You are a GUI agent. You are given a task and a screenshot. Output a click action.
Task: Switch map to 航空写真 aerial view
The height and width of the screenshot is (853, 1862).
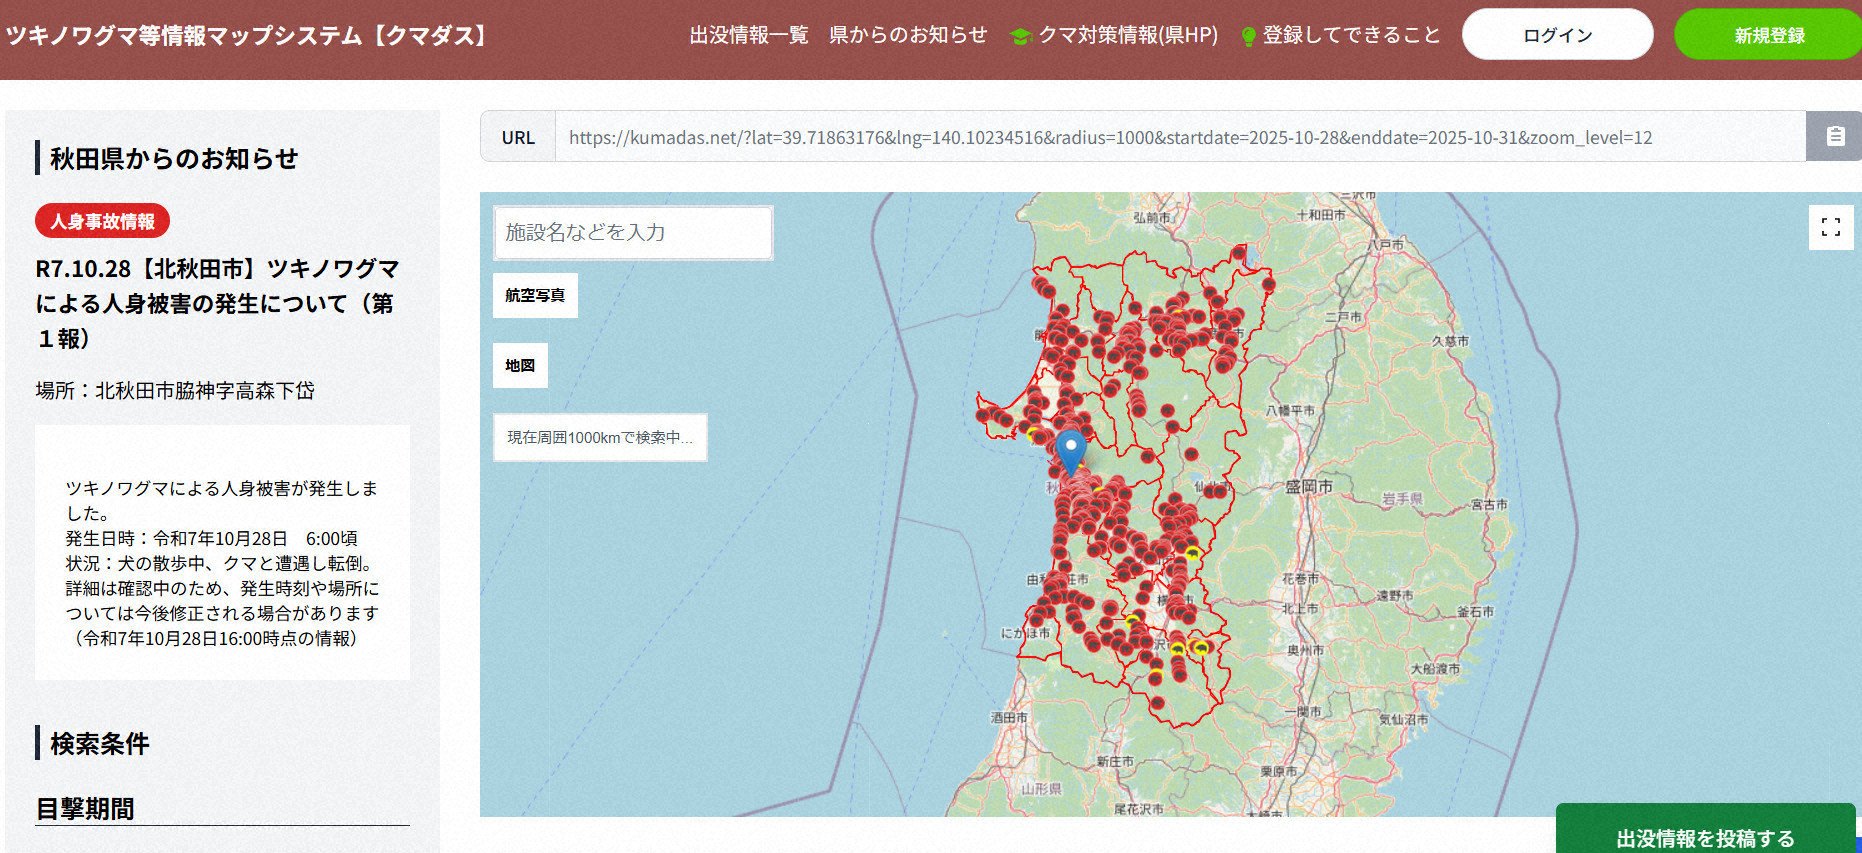[x=535, y=296]
